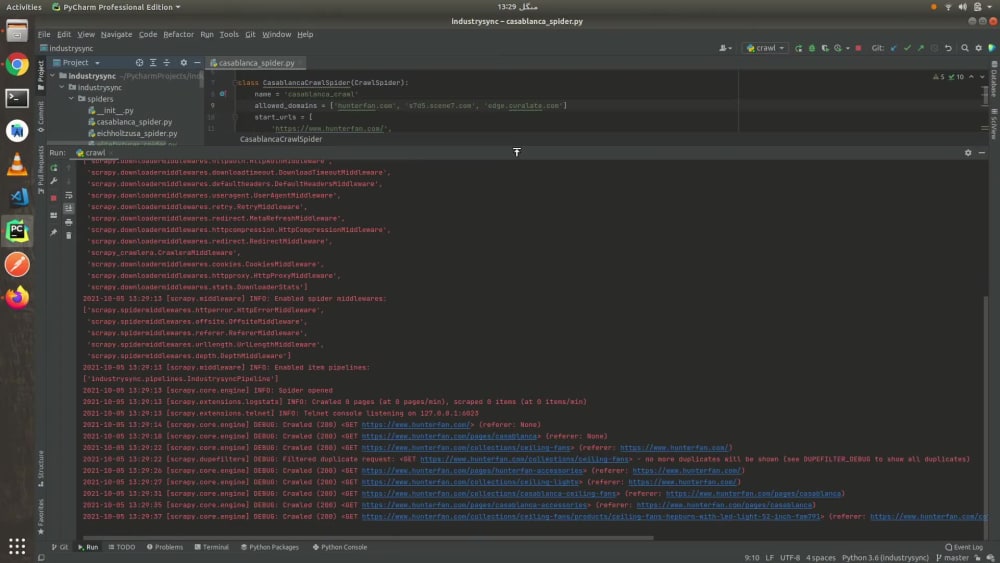1000x563 pixels.
Task: Click the Run console vertical scrollbar
Action: pyautogui.click(x=985, y=413)
